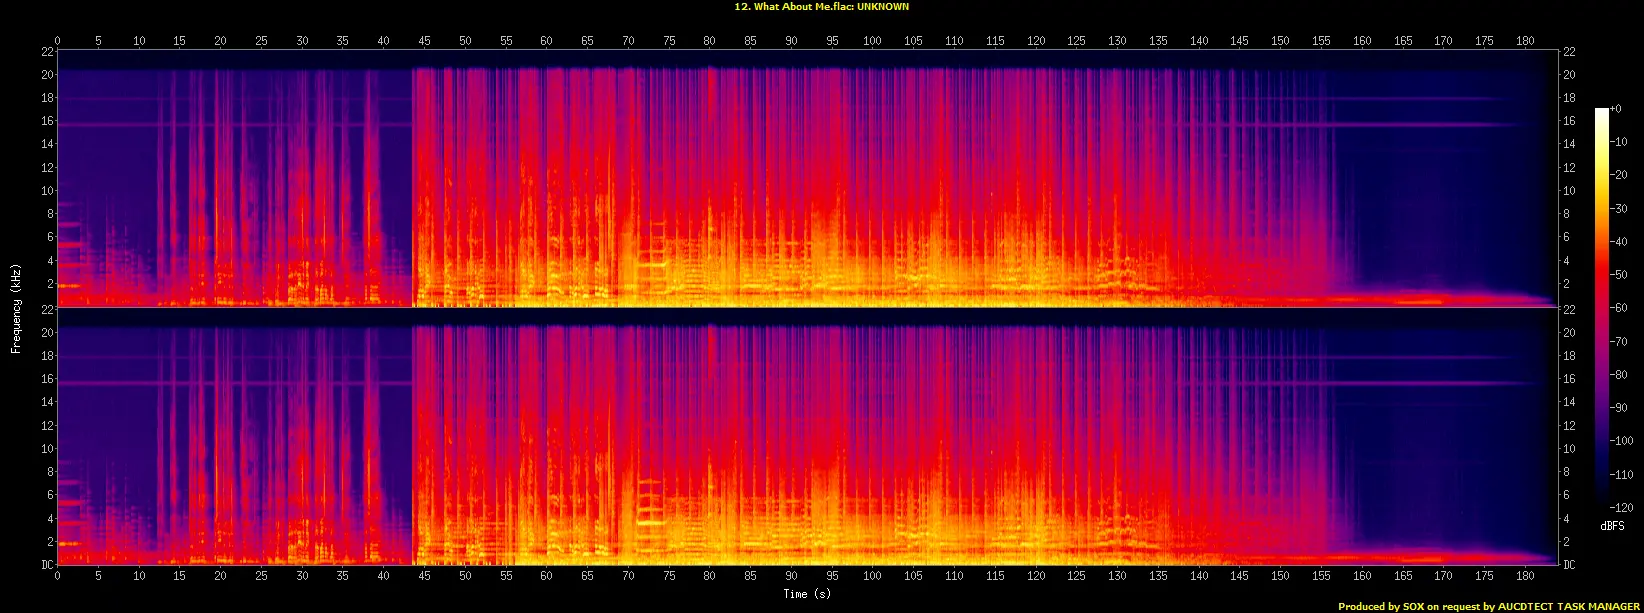
Task: Click the dBFS color scale bar
Action: 1600,308
